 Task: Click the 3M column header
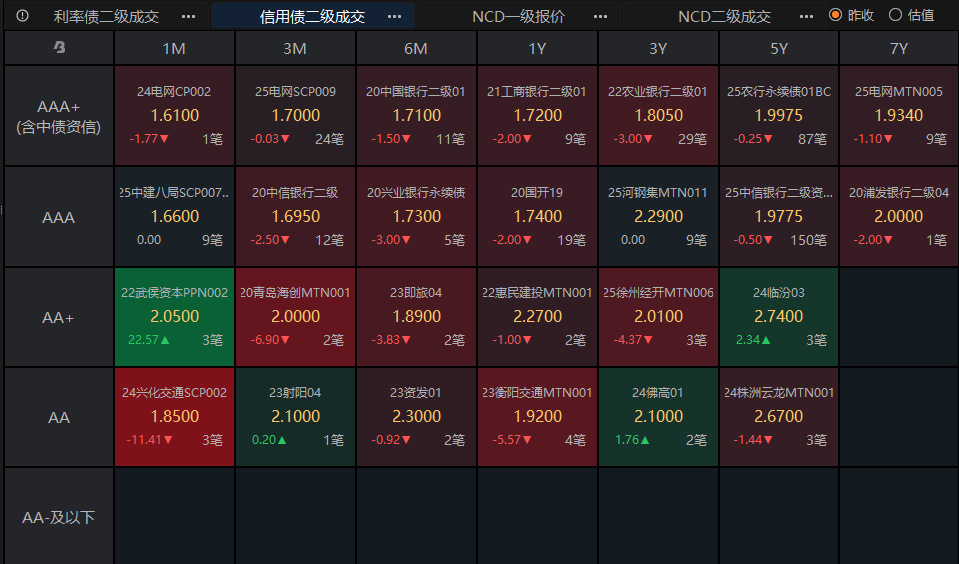click(x=295, y=48)
